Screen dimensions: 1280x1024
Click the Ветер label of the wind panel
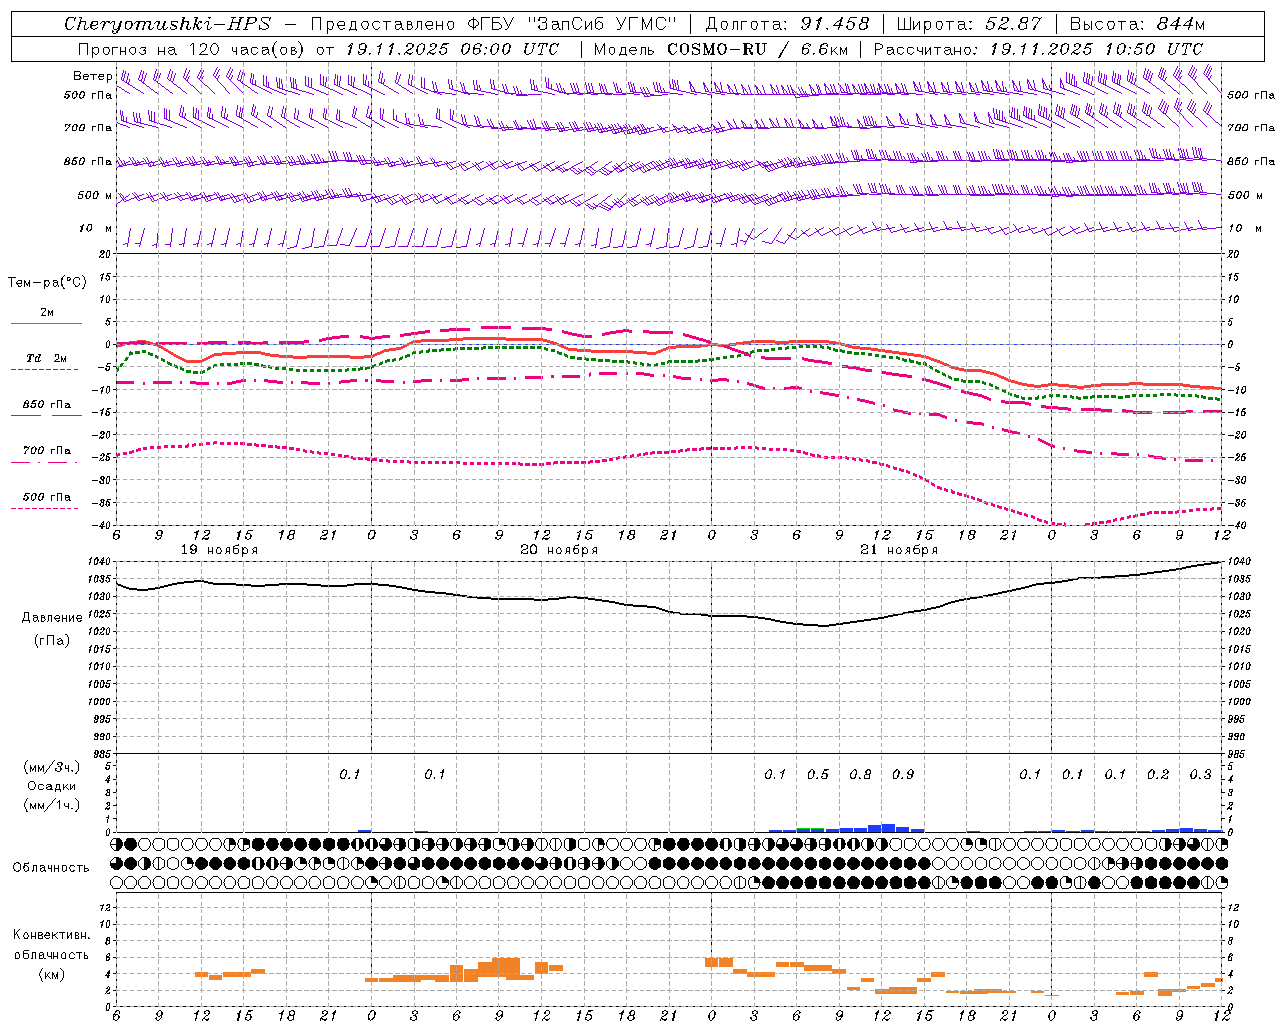click(92, 76)
